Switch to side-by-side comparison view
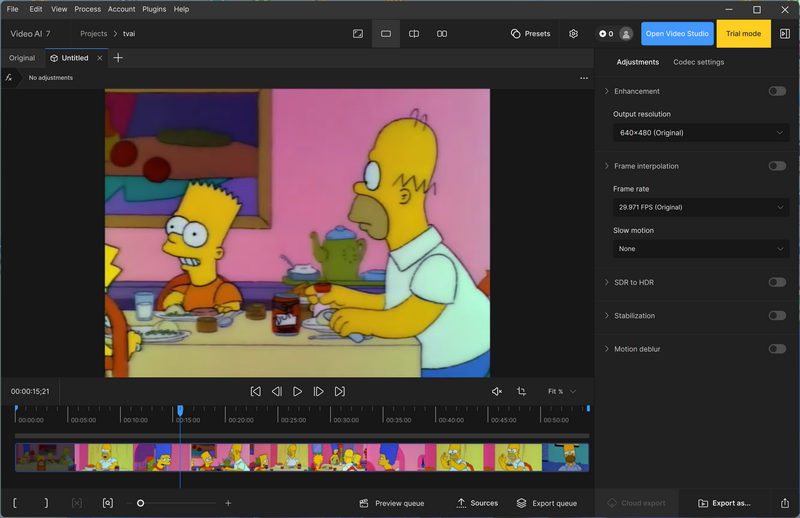The height and width of the screenshot is (518, 800). tap(442, 34)
